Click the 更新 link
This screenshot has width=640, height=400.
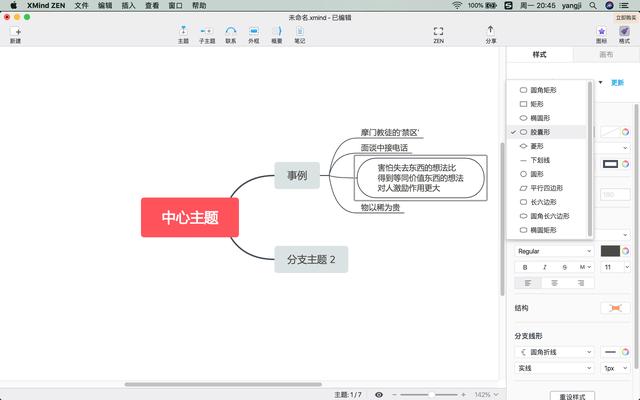coord(617,83)
